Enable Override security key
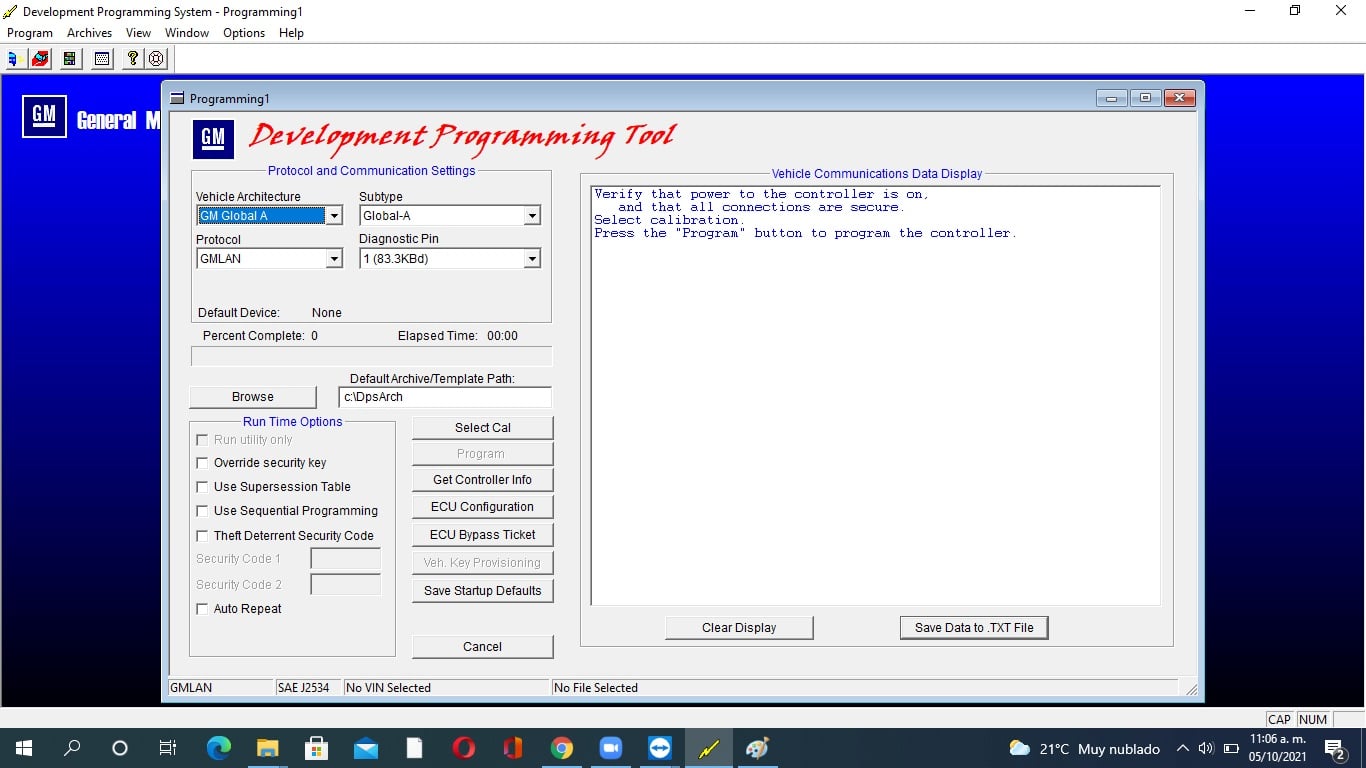Screen dimensions: 1366x768 click(x=202, y=463)
